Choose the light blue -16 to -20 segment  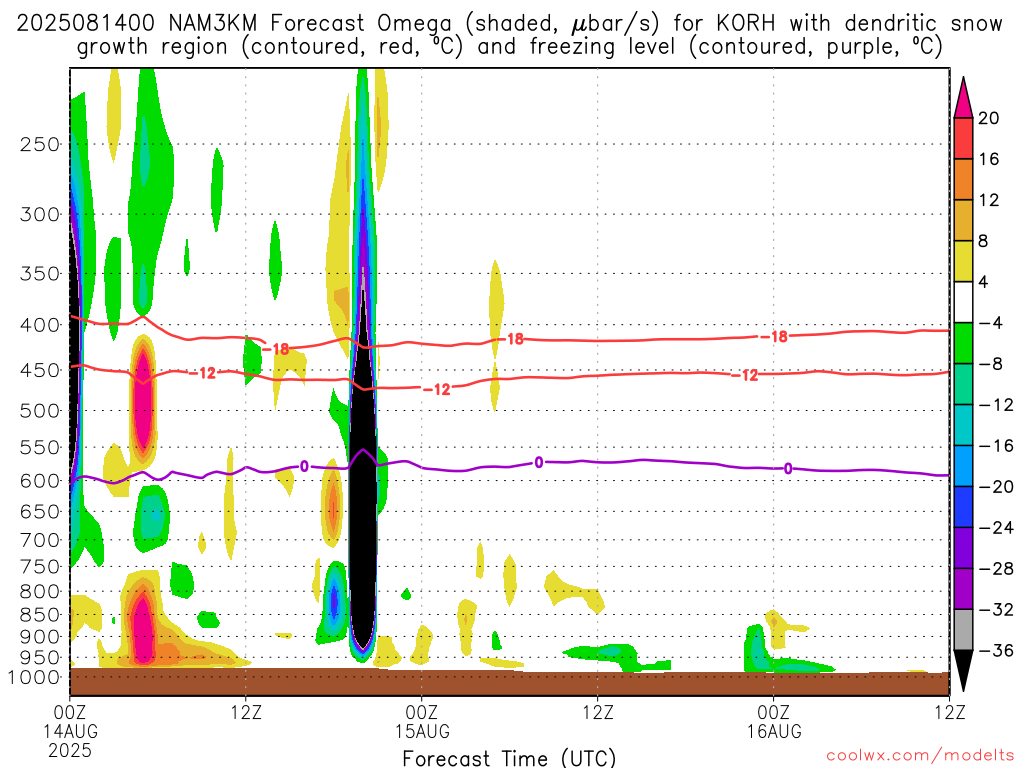click(963, 466)
